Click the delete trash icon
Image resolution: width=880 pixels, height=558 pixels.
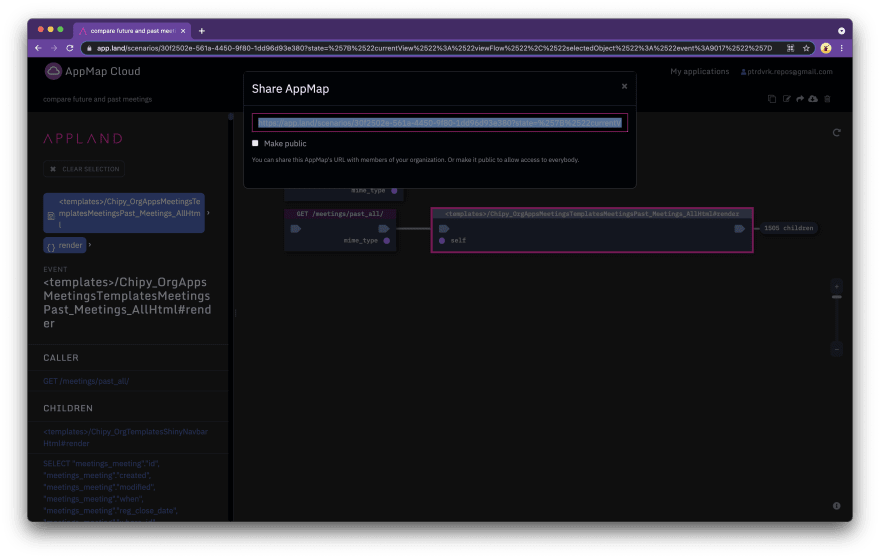click(x=827, y=99)
